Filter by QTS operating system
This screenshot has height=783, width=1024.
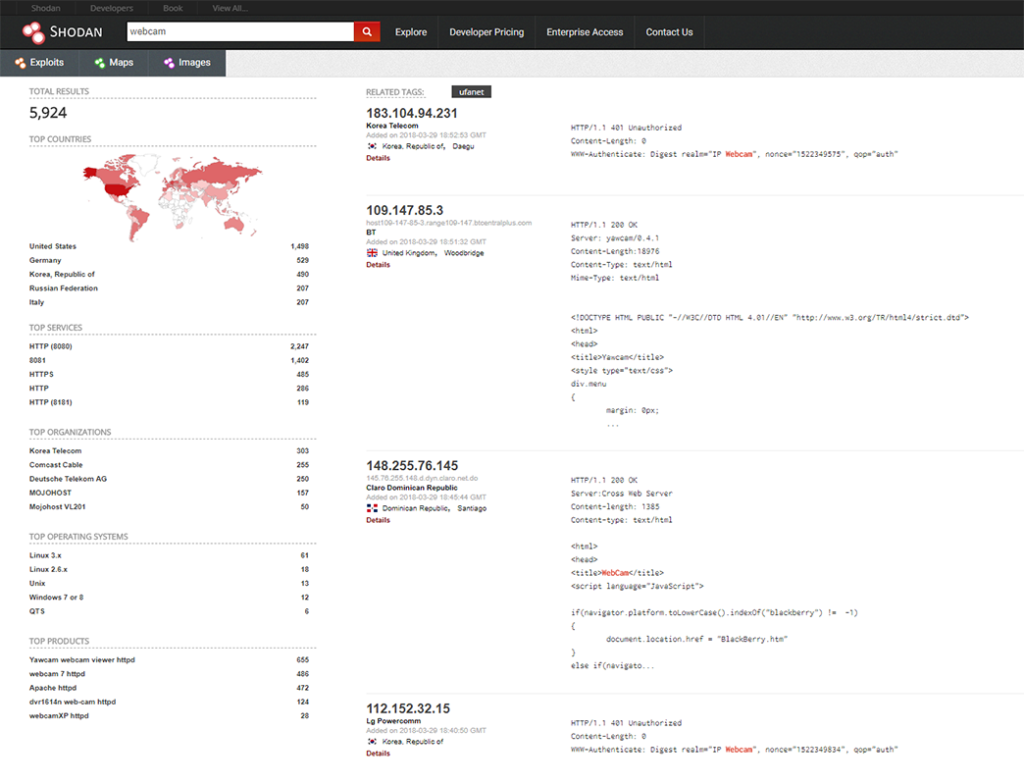(x=37, y=611)
